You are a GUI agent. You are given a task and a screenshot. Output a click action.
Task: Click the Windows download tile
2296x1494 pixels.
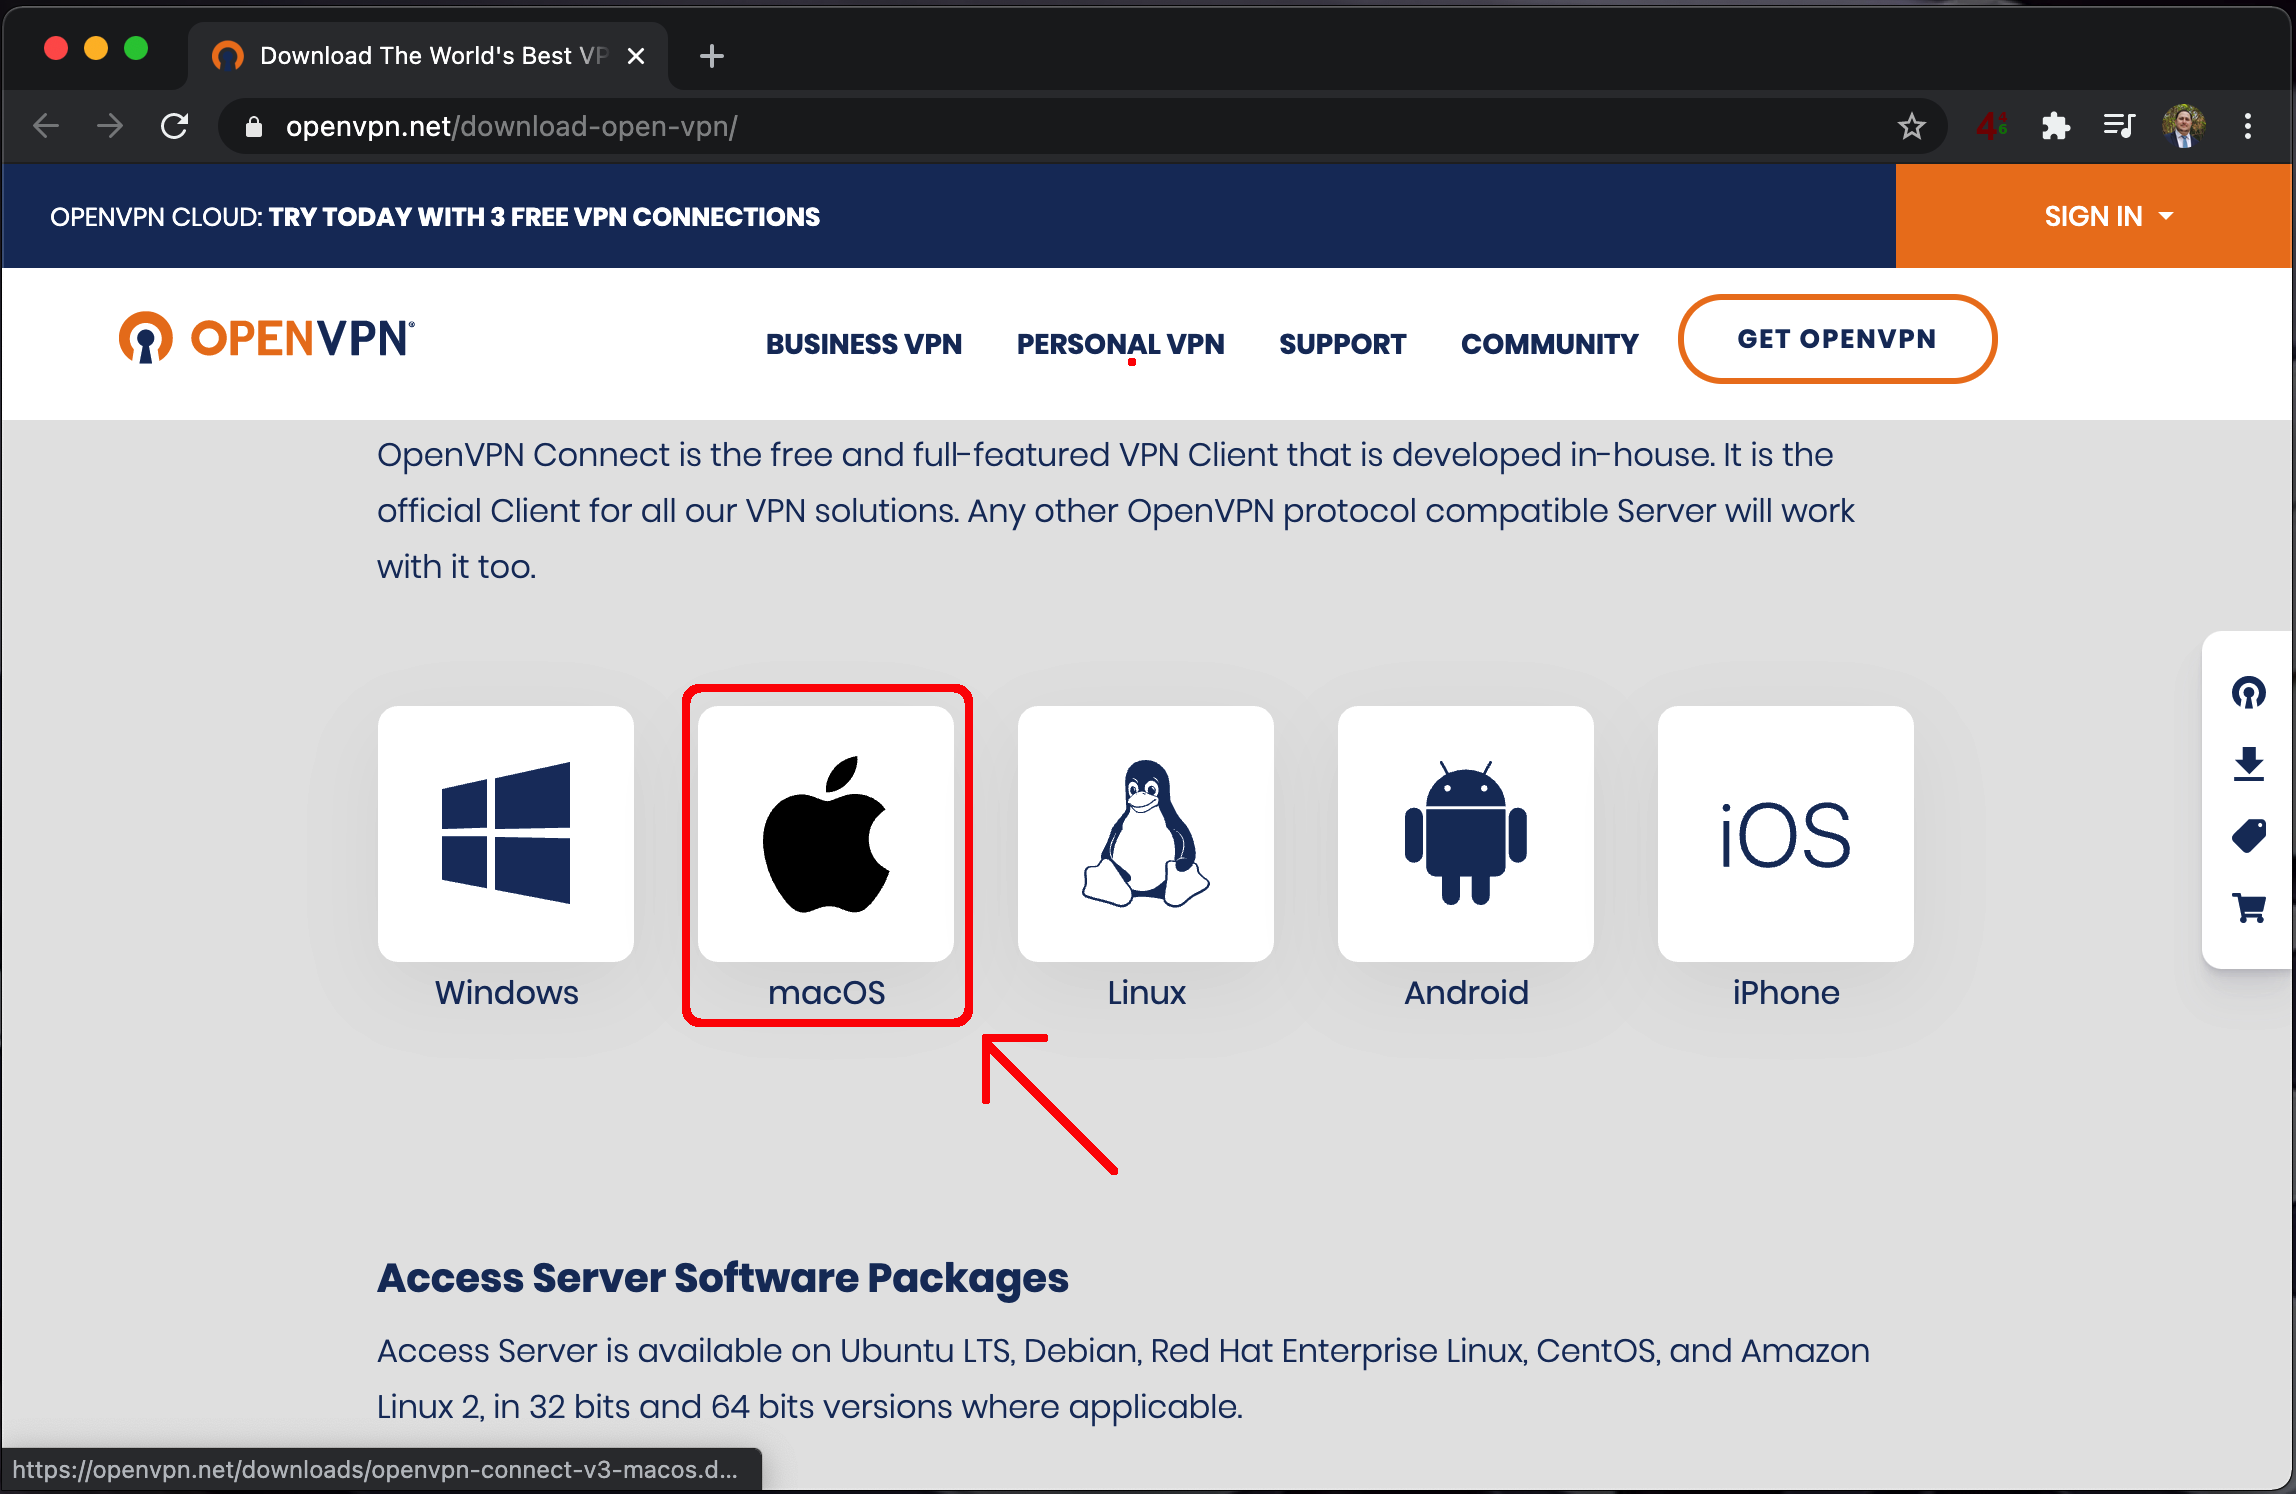coord(506,834)
